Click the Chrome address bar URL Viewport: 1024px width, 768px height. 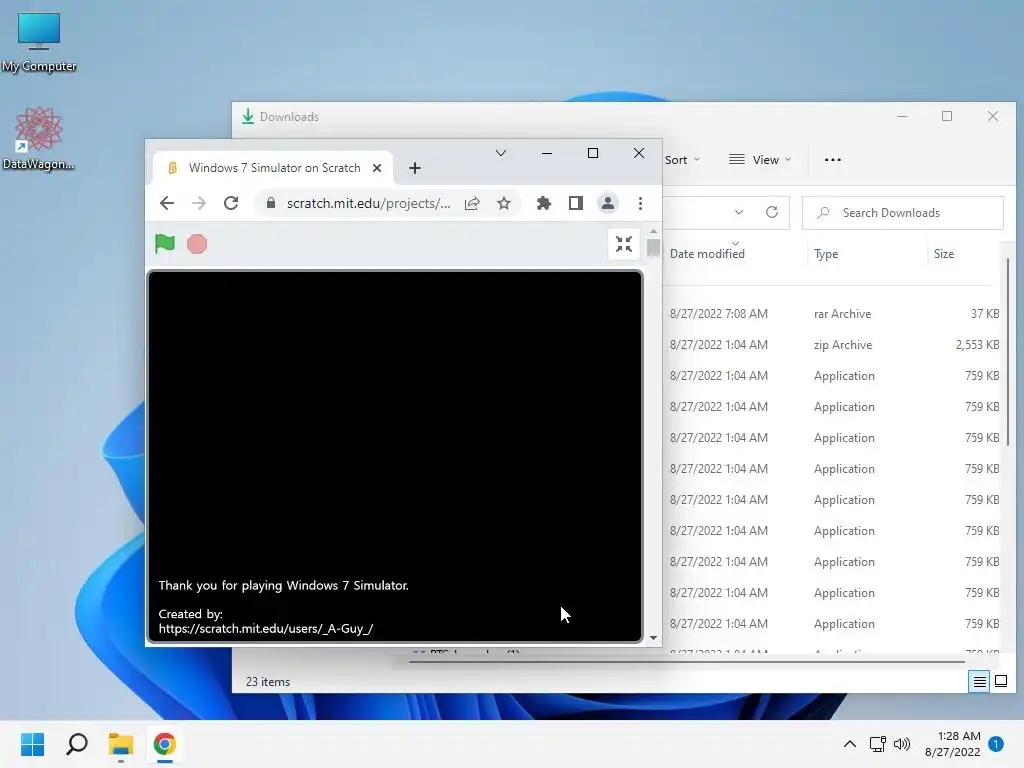[368, 203]
